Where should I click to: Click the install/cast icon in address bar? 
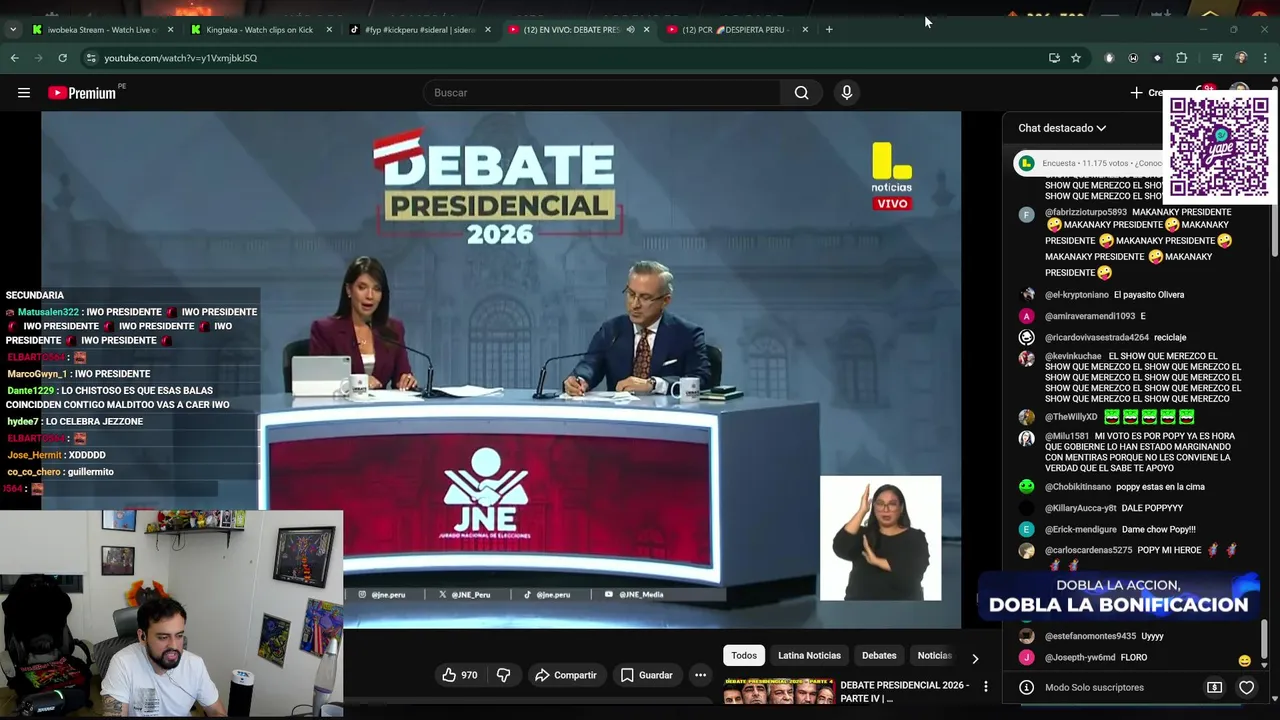pos(1054,58)
